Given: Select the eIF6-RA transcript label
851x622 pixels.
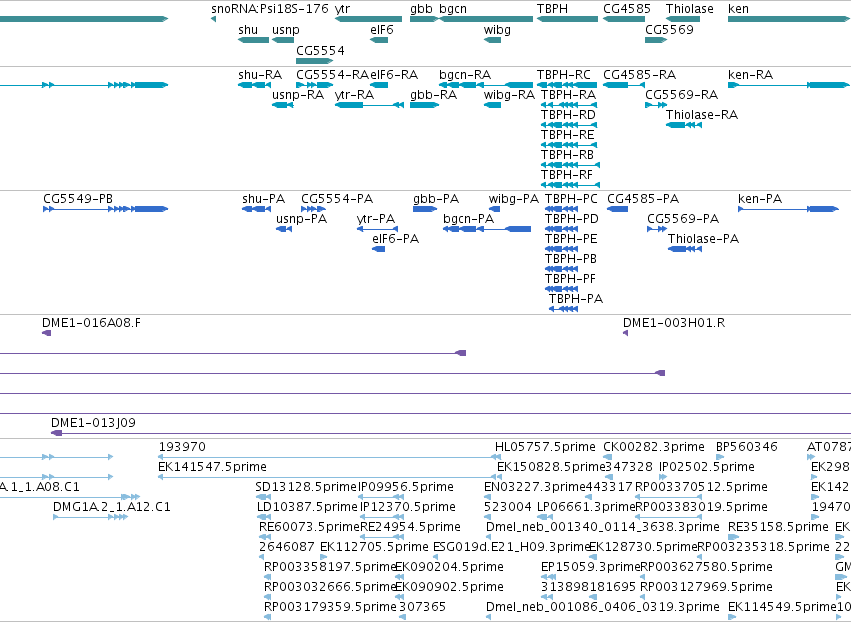Looking at the screenshot, I should (x=393, y=74).
